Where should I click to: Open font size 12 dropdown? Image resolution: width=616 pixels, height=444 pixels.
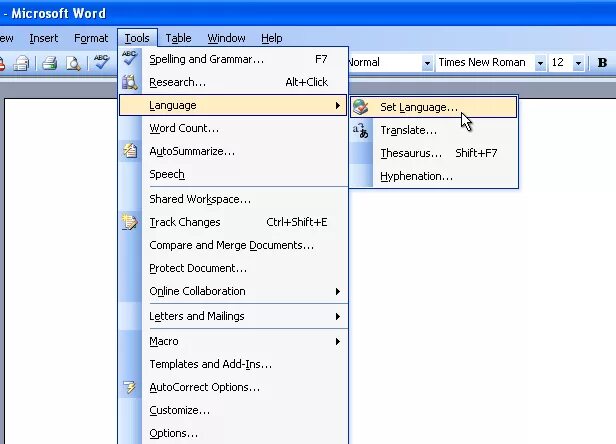(x=578, y=63)
